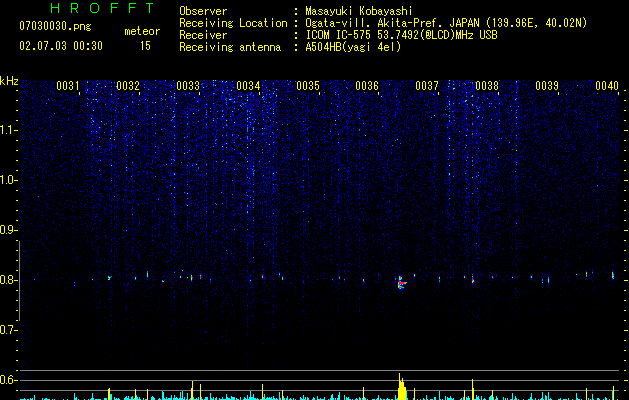The image size is (629, 400).
Task: Click time marker 0039
Action: 547,86
